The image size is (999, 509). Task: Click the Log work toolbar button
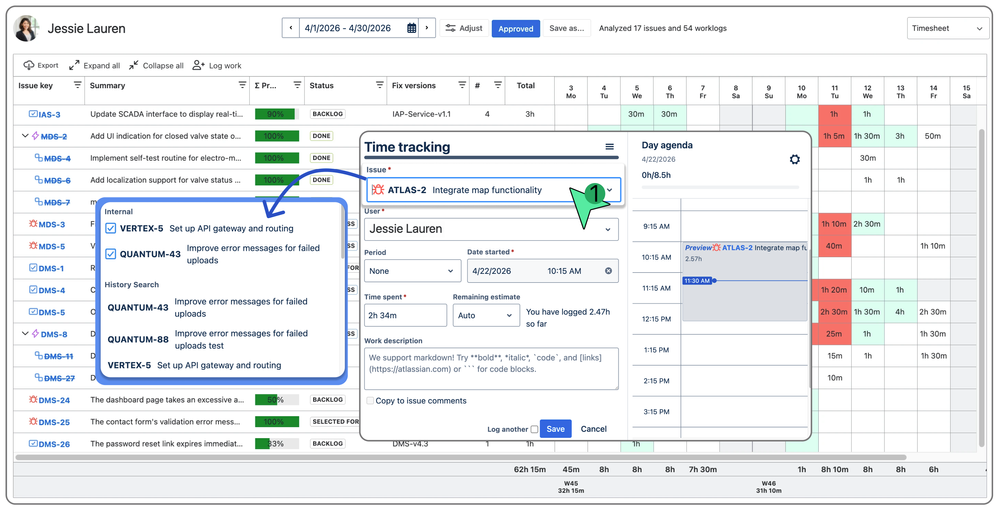tap(217, 66)
